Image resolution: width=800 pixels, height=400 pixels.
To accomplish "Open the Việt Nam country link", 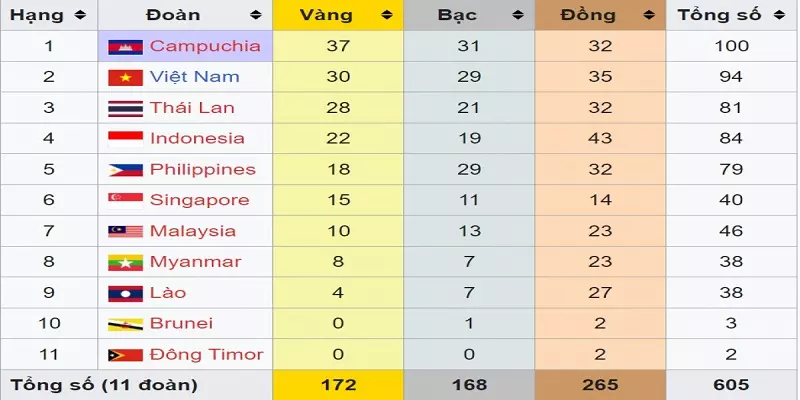I will 195,77.
